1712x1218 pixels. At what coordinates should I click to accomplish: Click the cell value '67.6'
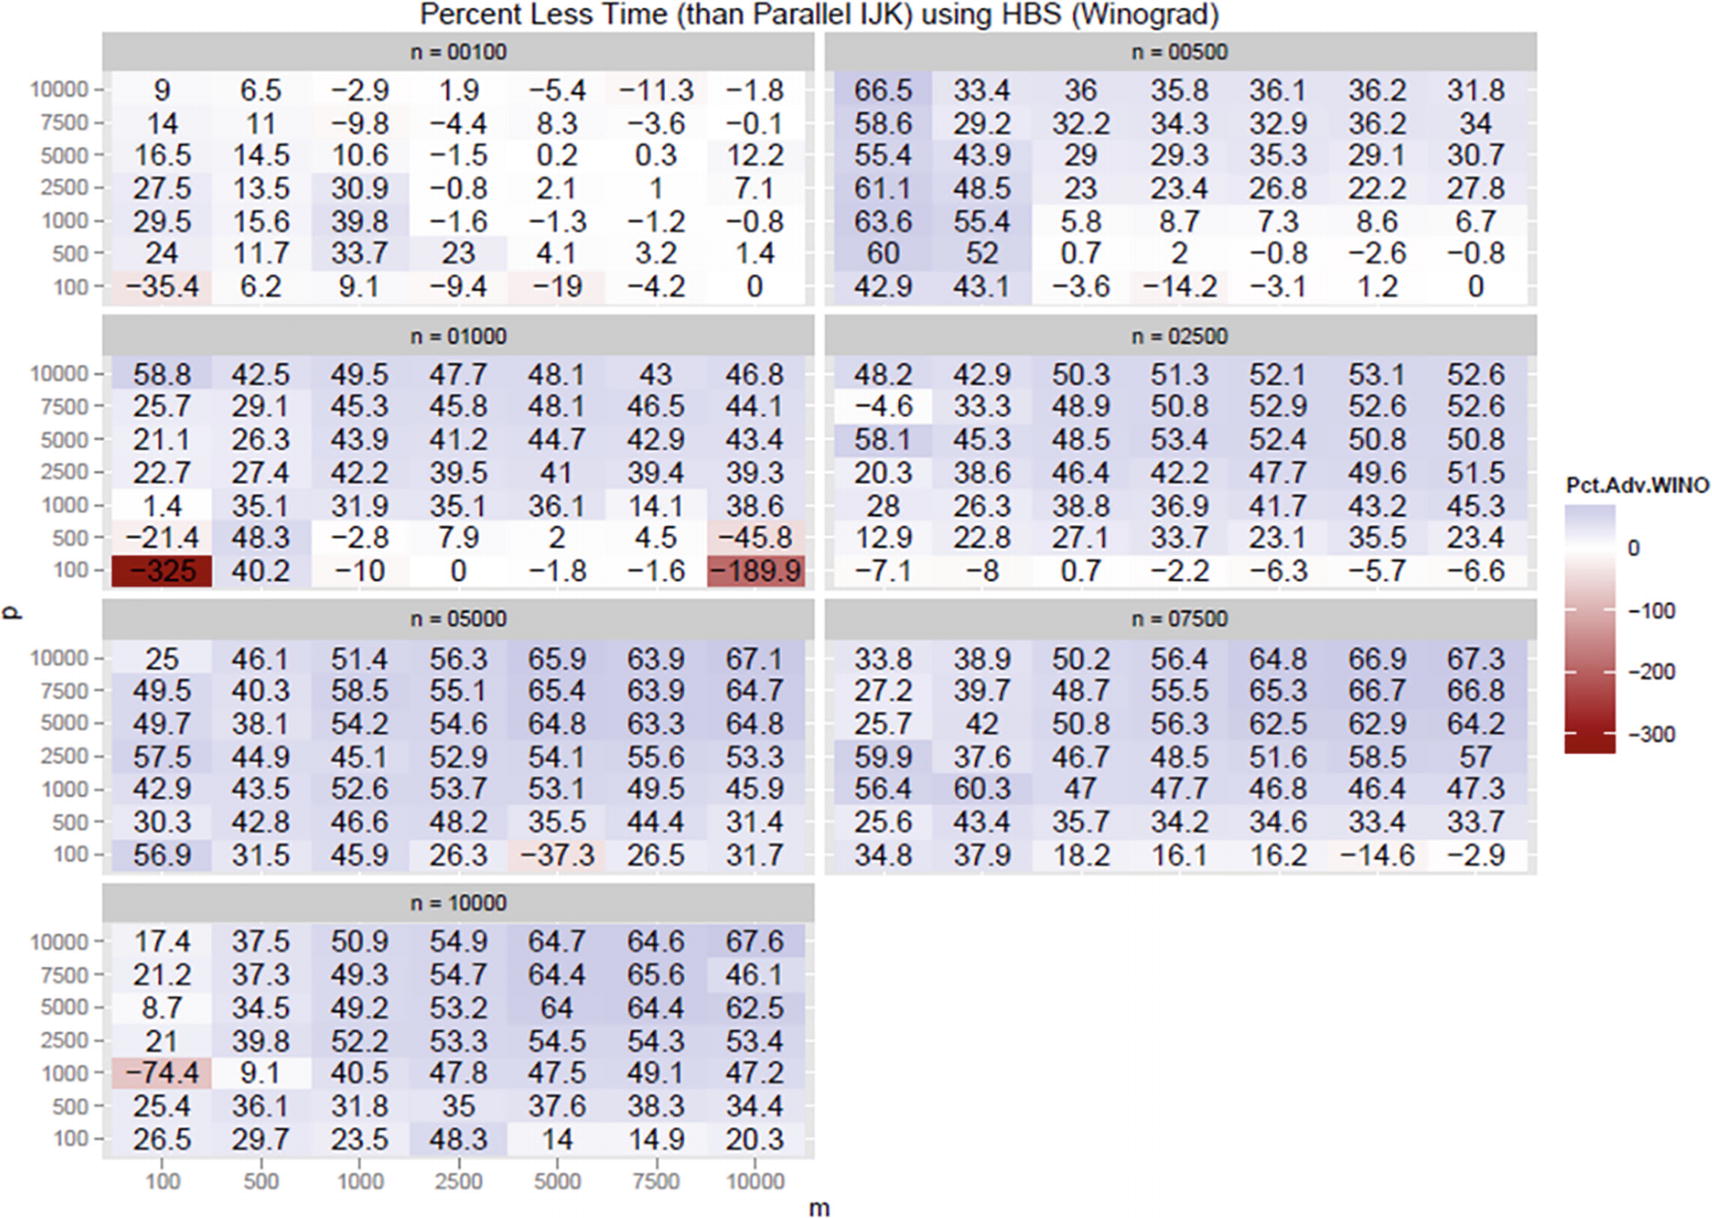pos(755,942)
